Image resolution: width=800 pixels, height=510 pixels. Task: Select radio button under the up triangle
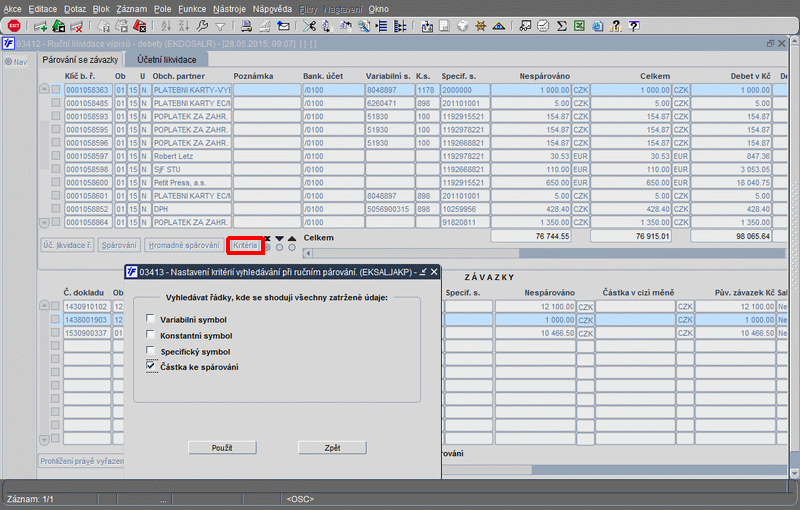292,247
